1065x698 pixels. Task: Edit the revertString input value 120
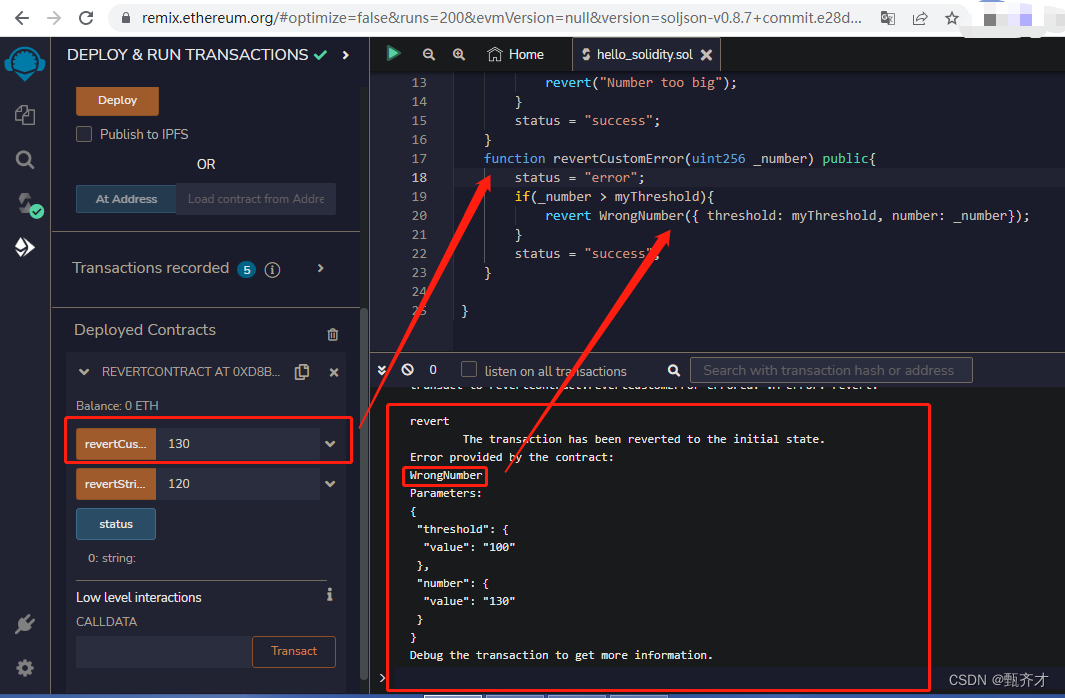238,483
